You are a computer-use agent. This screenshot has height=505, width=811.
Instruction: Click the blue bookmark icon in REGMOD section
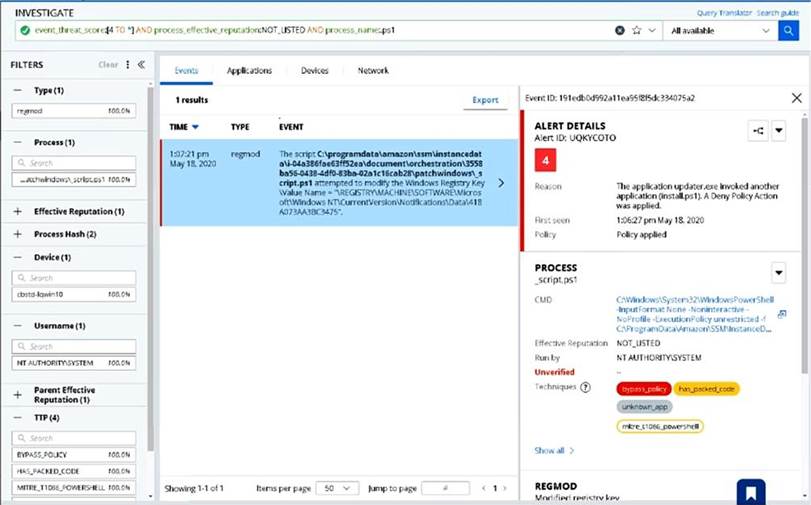coord(750,491)
